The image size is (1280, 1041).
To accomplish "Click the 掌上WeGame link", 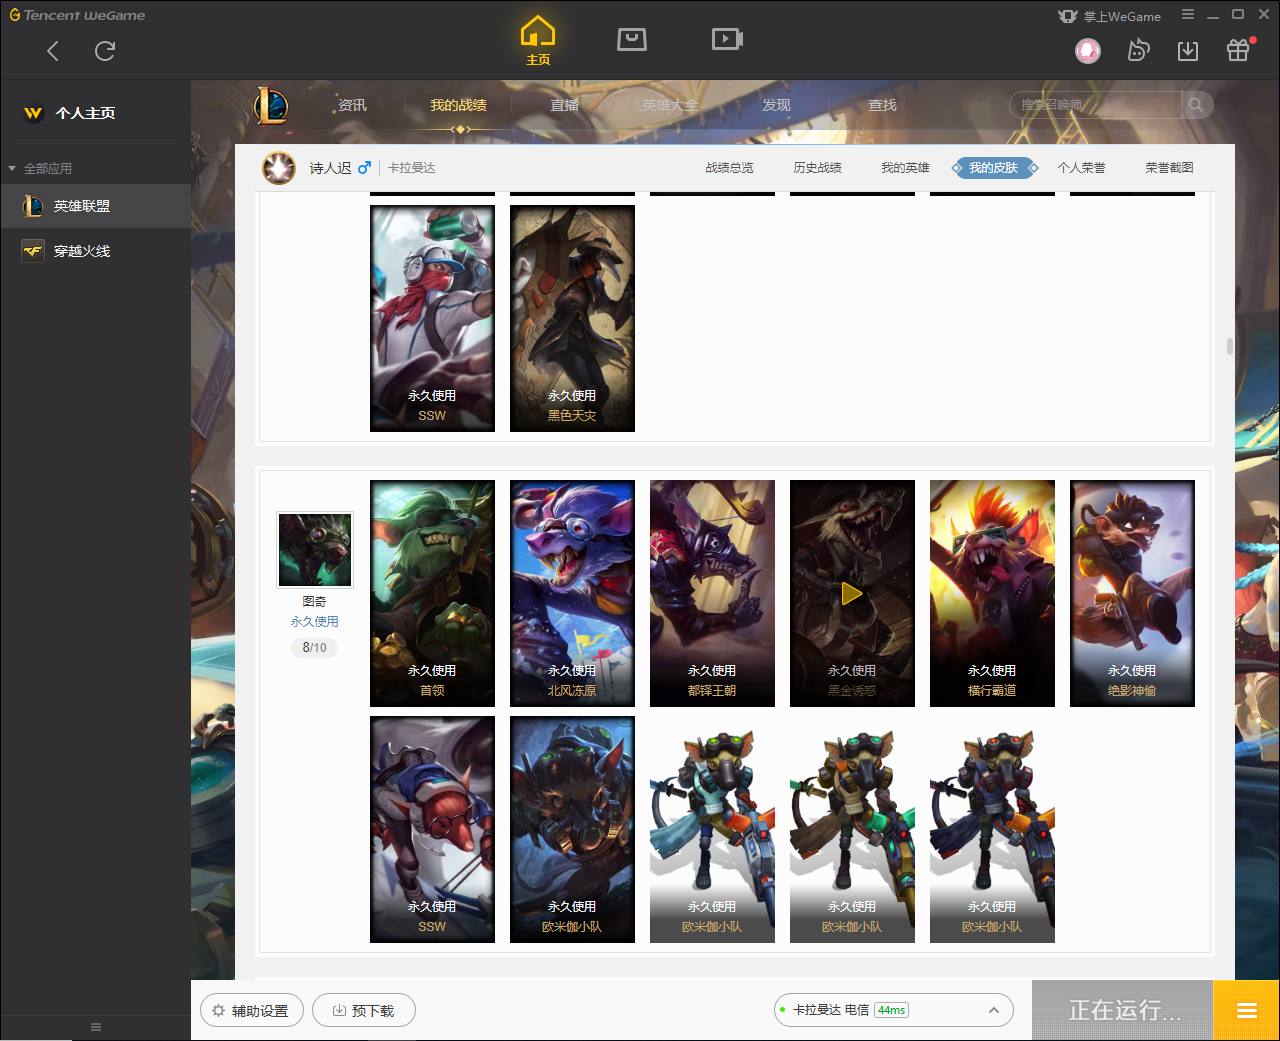I will [1110, 16].
